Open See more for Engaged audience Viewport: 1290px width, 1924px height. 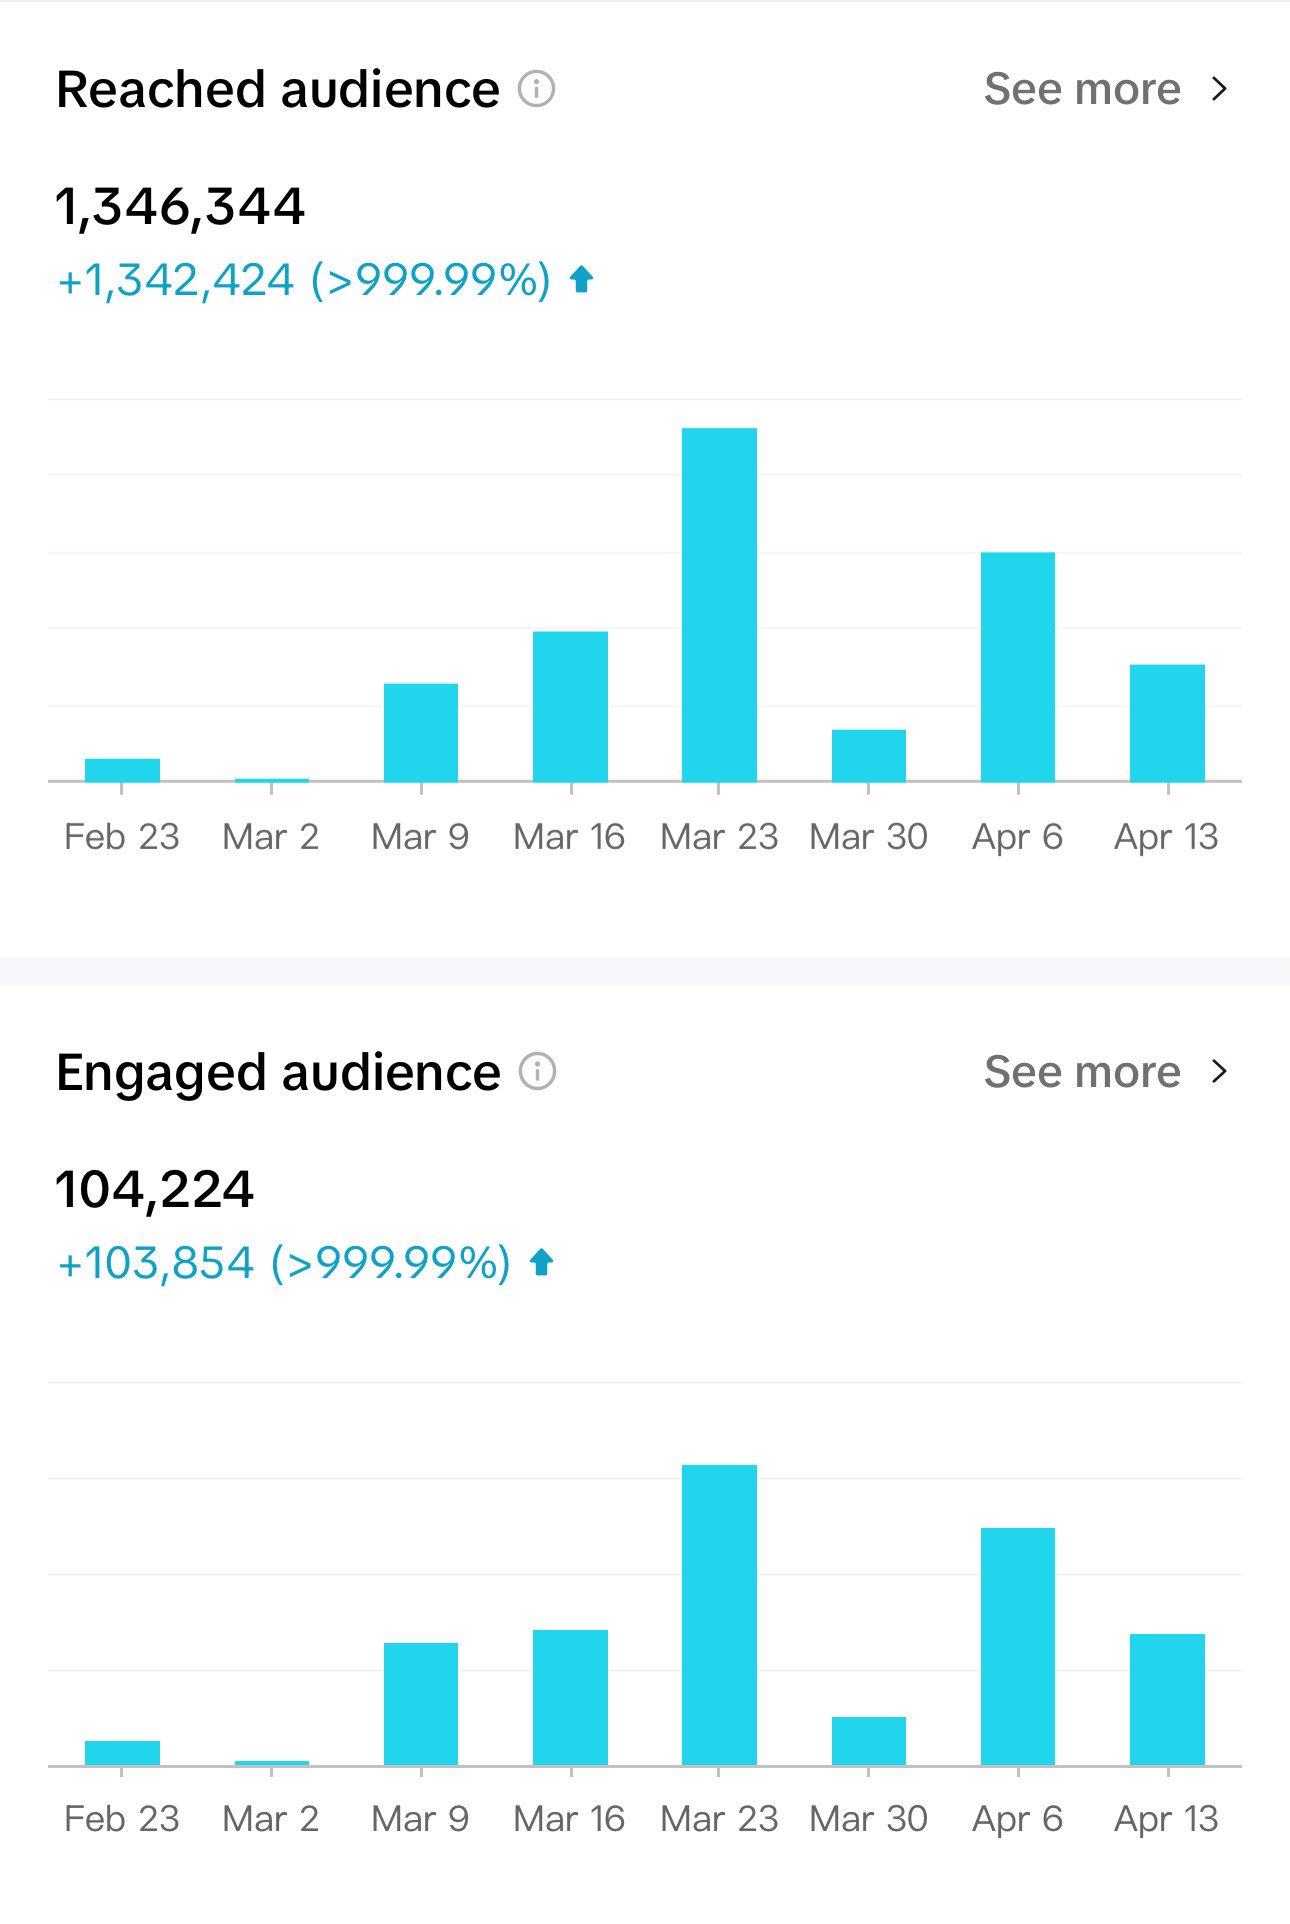point(1082,1072)
